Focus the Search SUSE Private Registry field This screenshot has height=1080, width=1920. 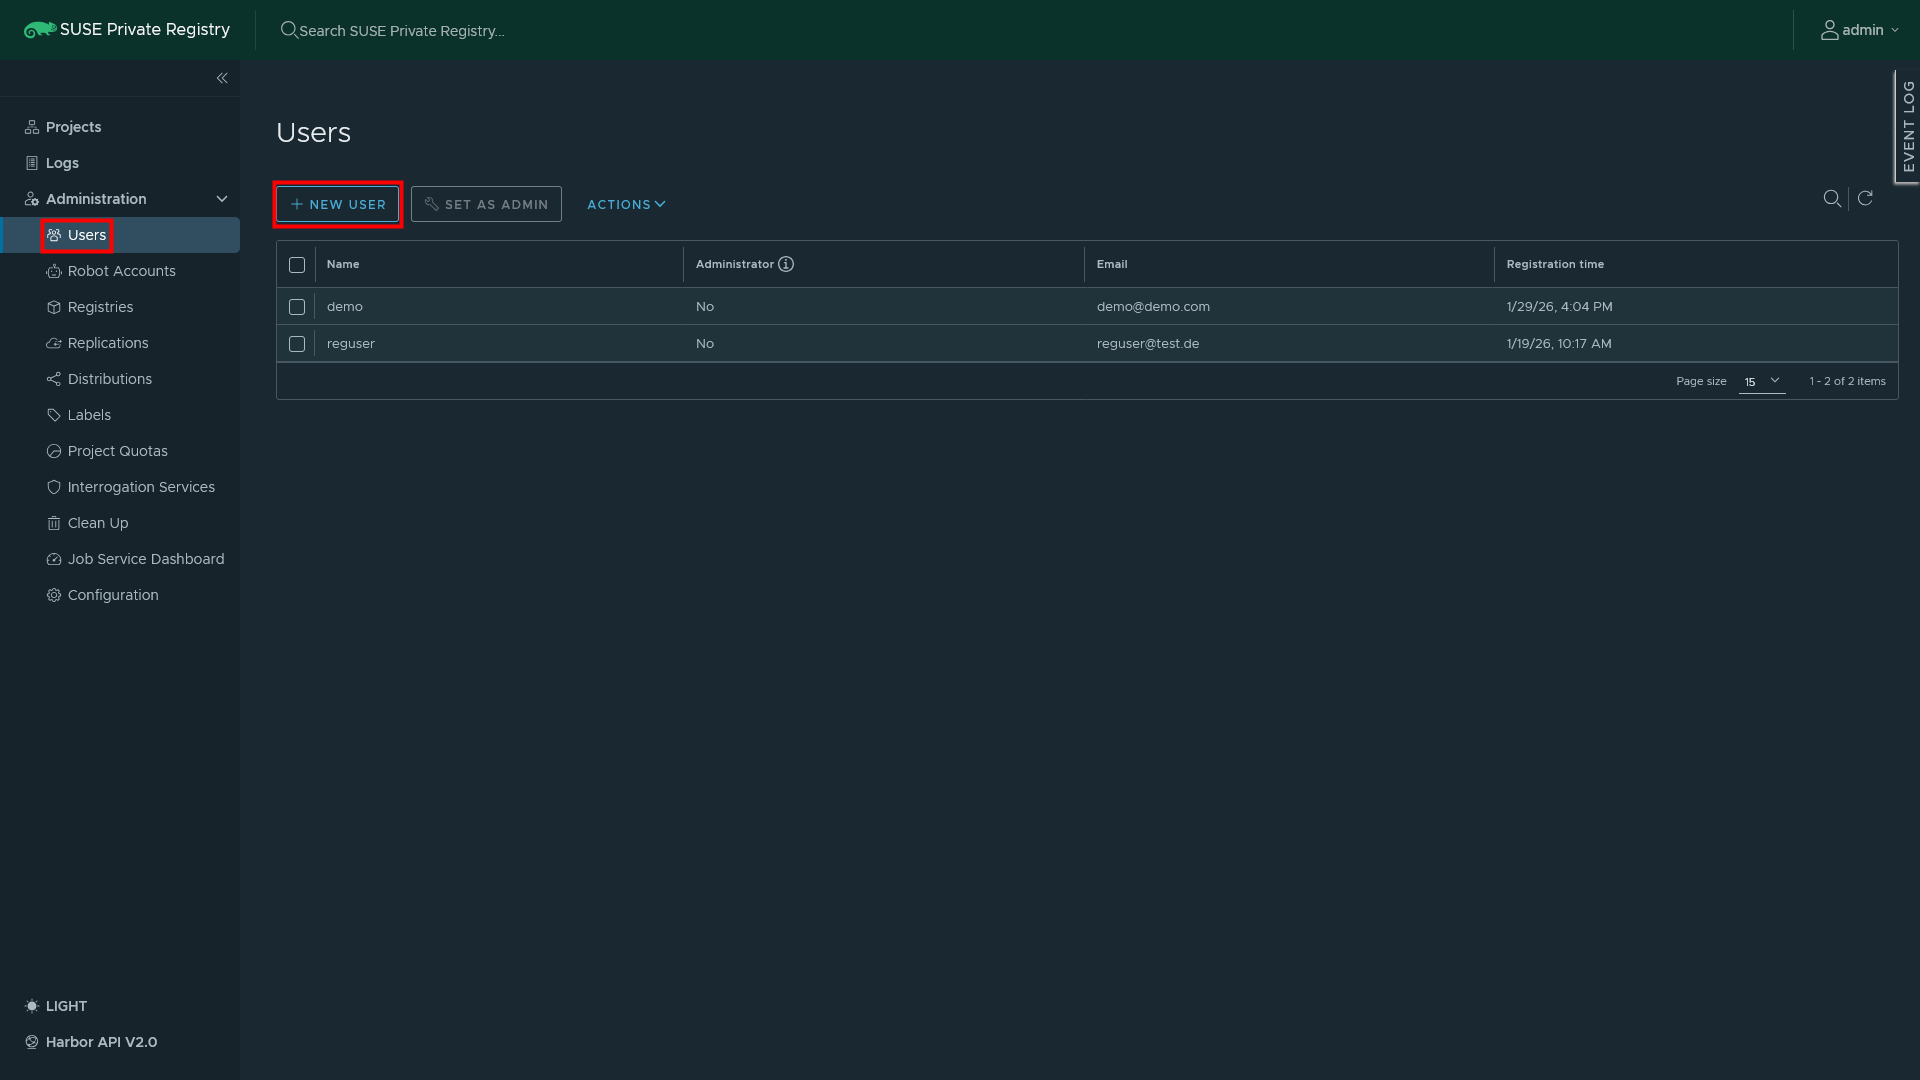tap(401, 31)
